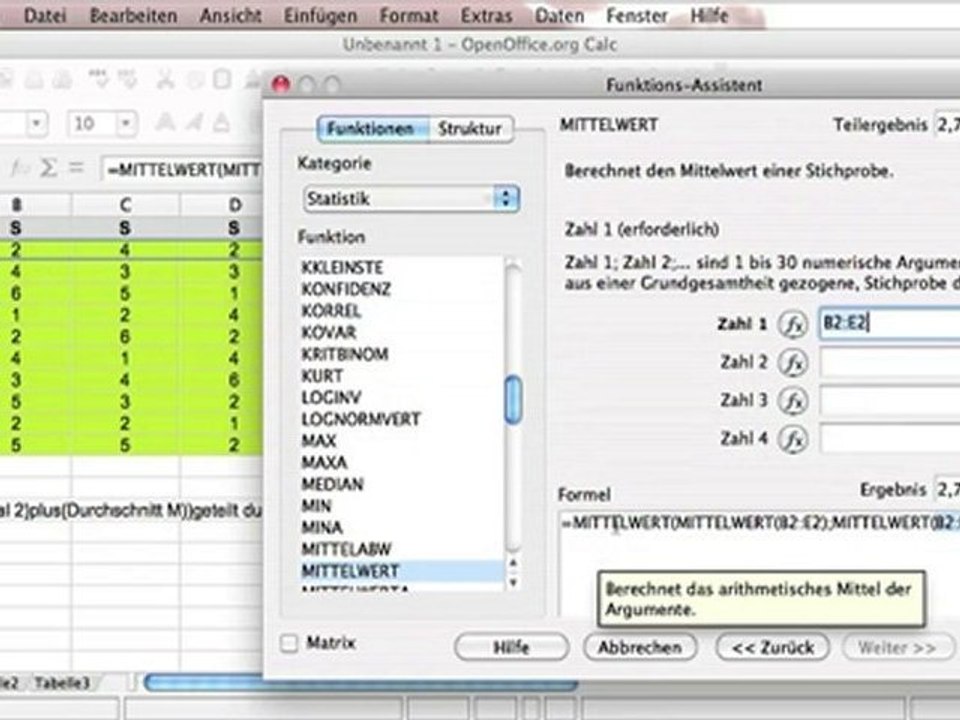The height and width of the screenshot is (720, 960).
Task: Open the Format menu
Action: (x=409, y=15)
